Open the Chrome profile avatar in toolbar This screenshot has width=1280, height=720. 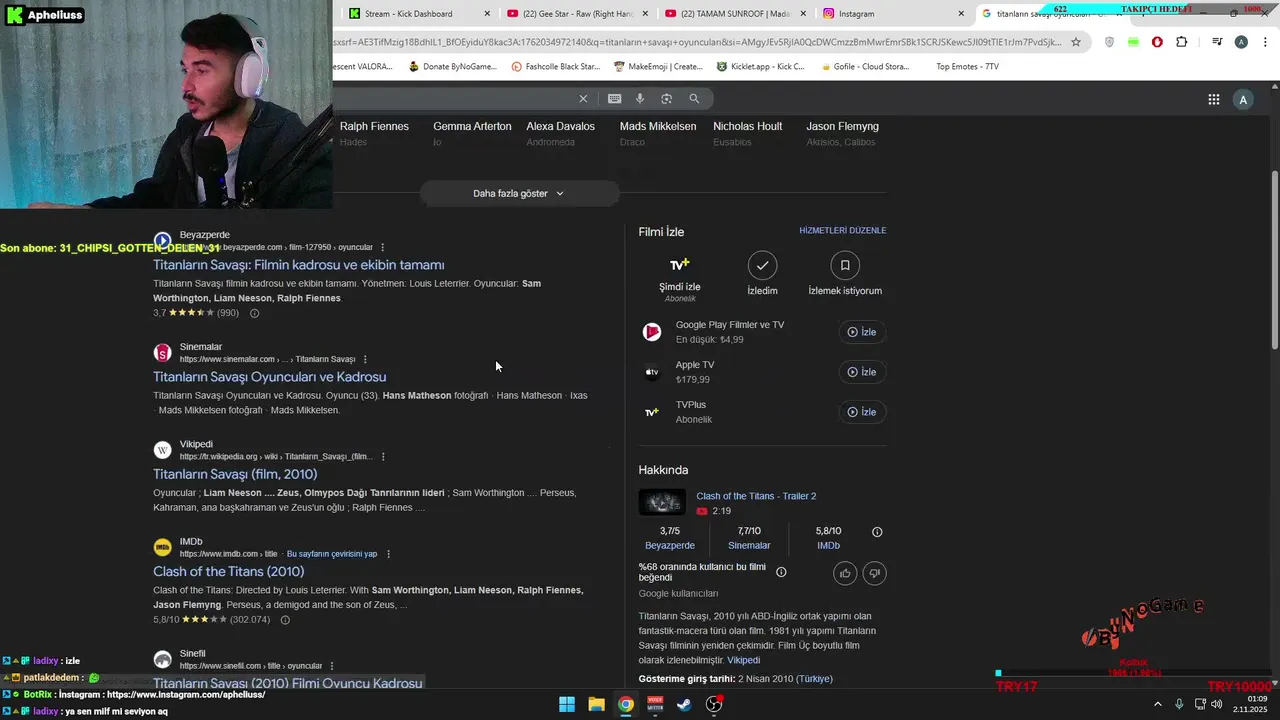click(1241, 42)
